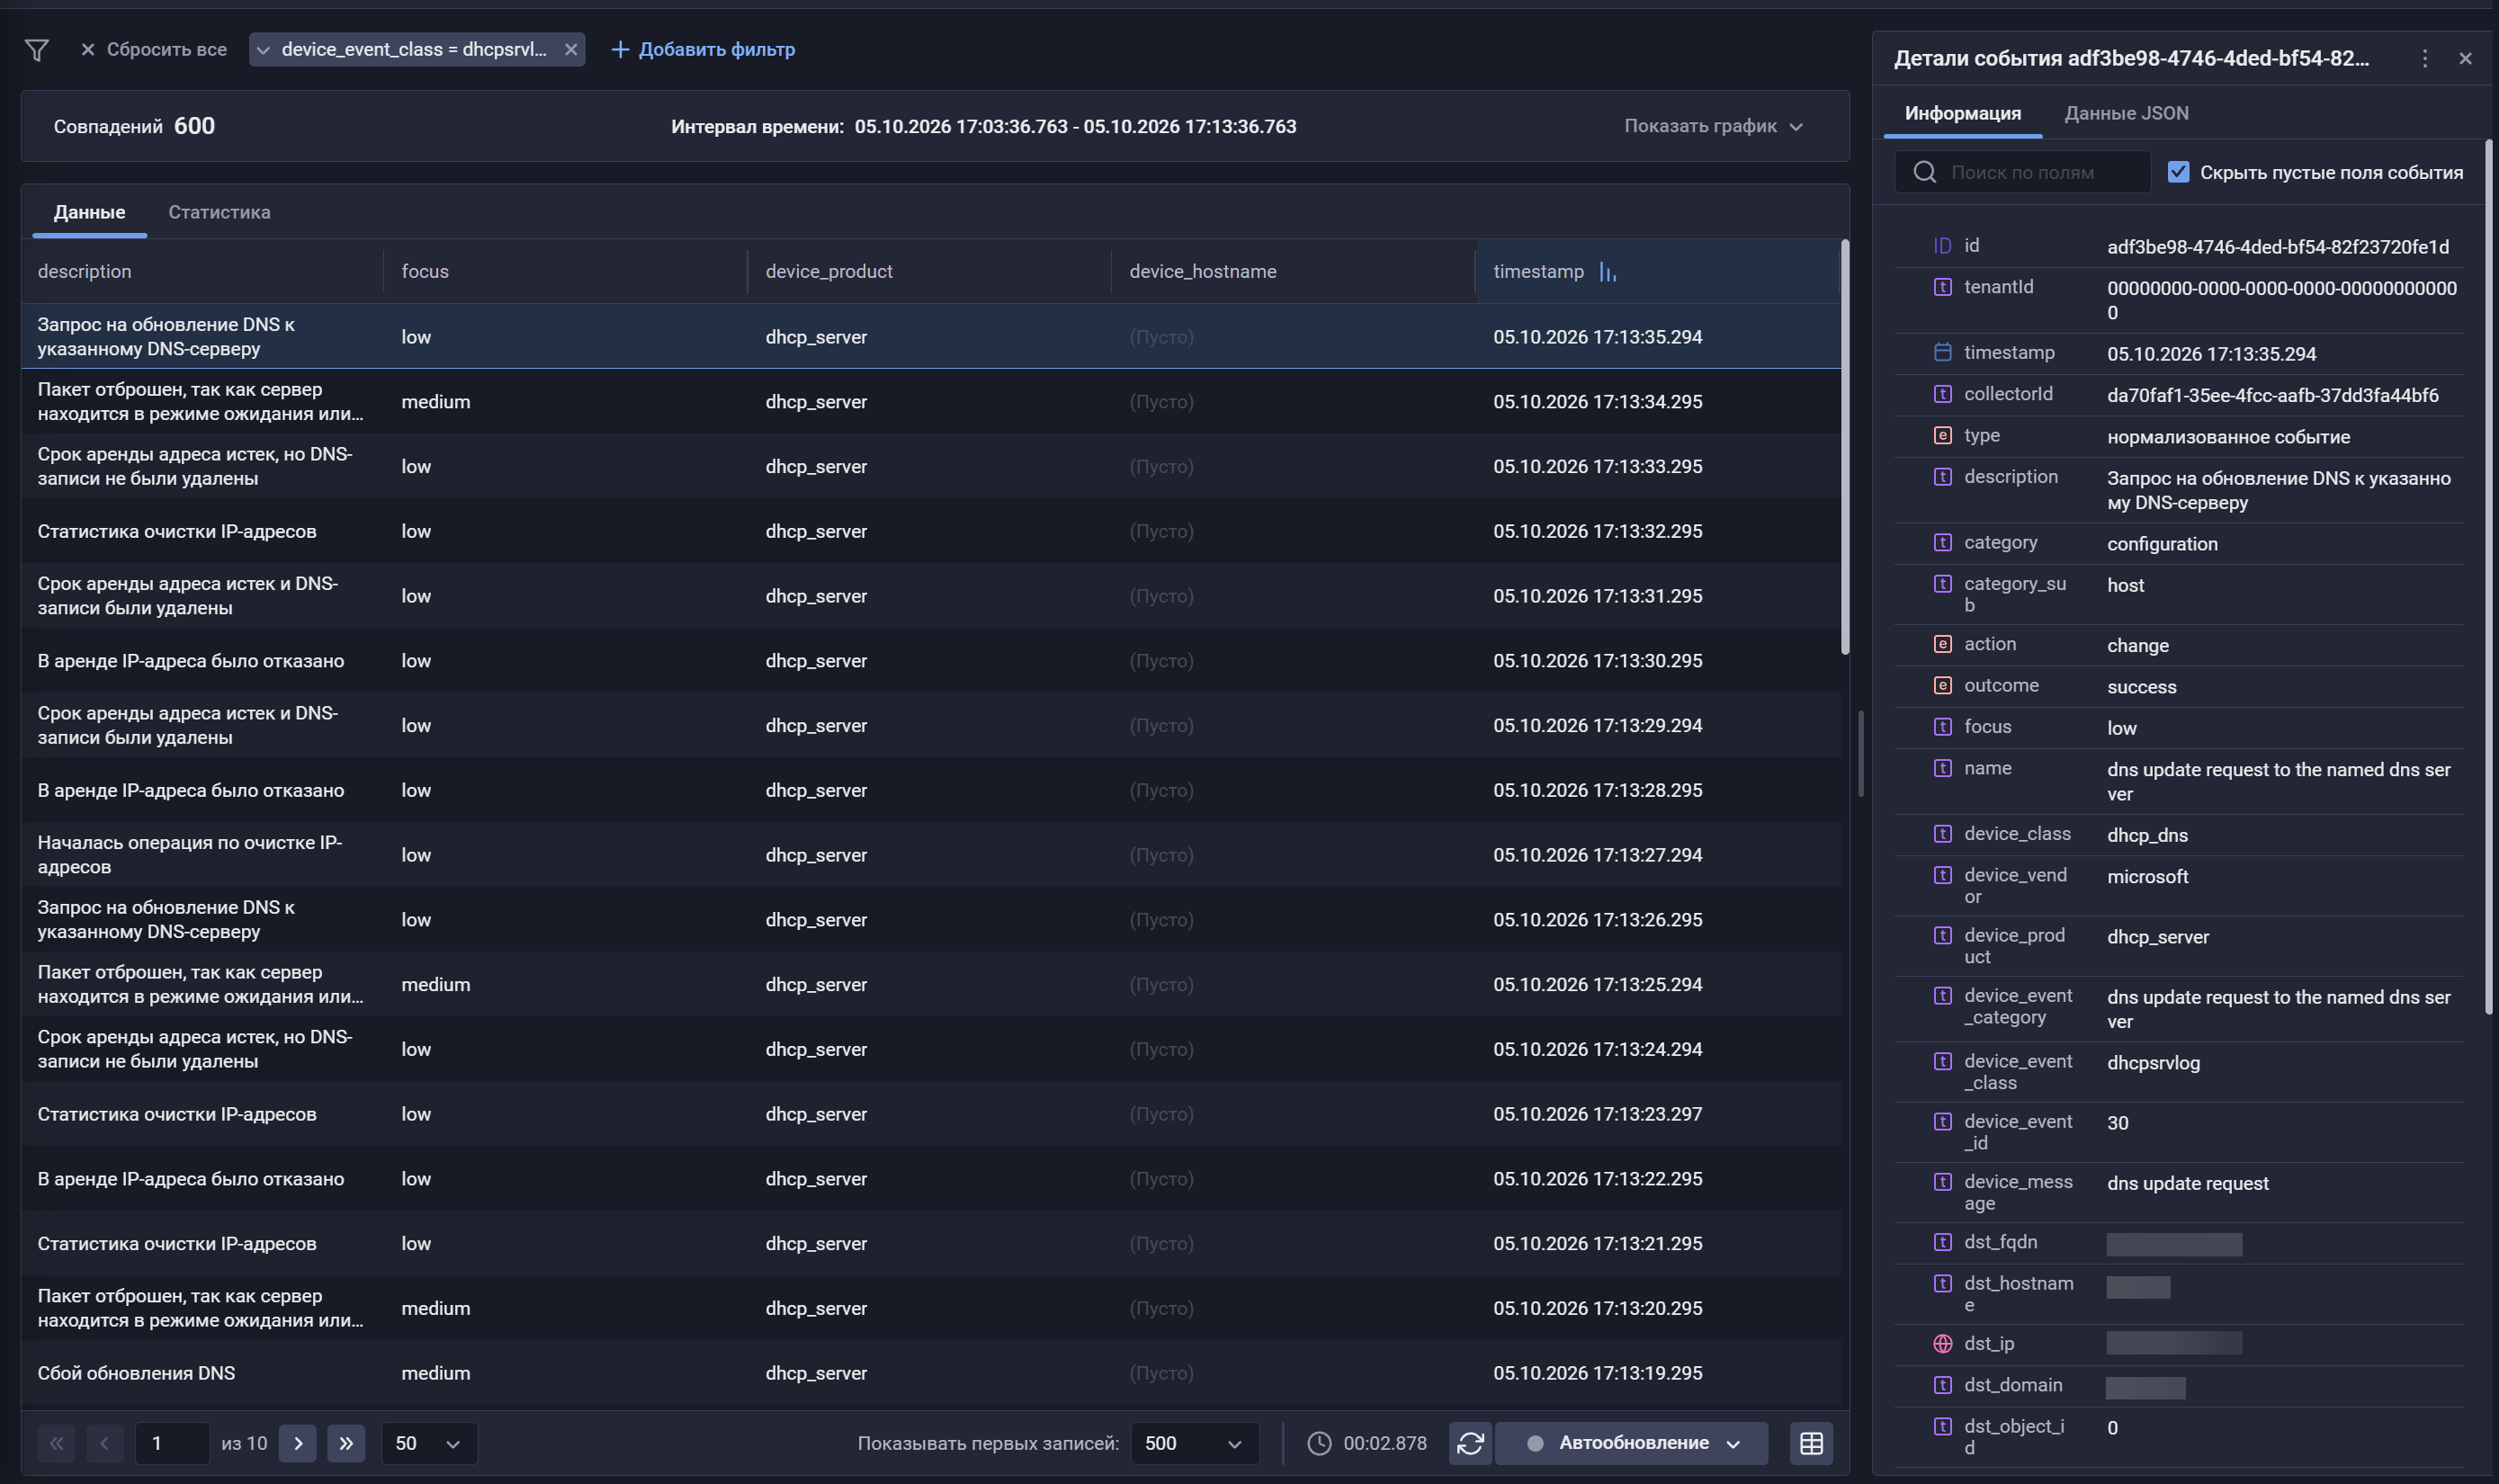Go to the next page arrow
Screen dimensions: 2499x1484
tap(298, 1443)
